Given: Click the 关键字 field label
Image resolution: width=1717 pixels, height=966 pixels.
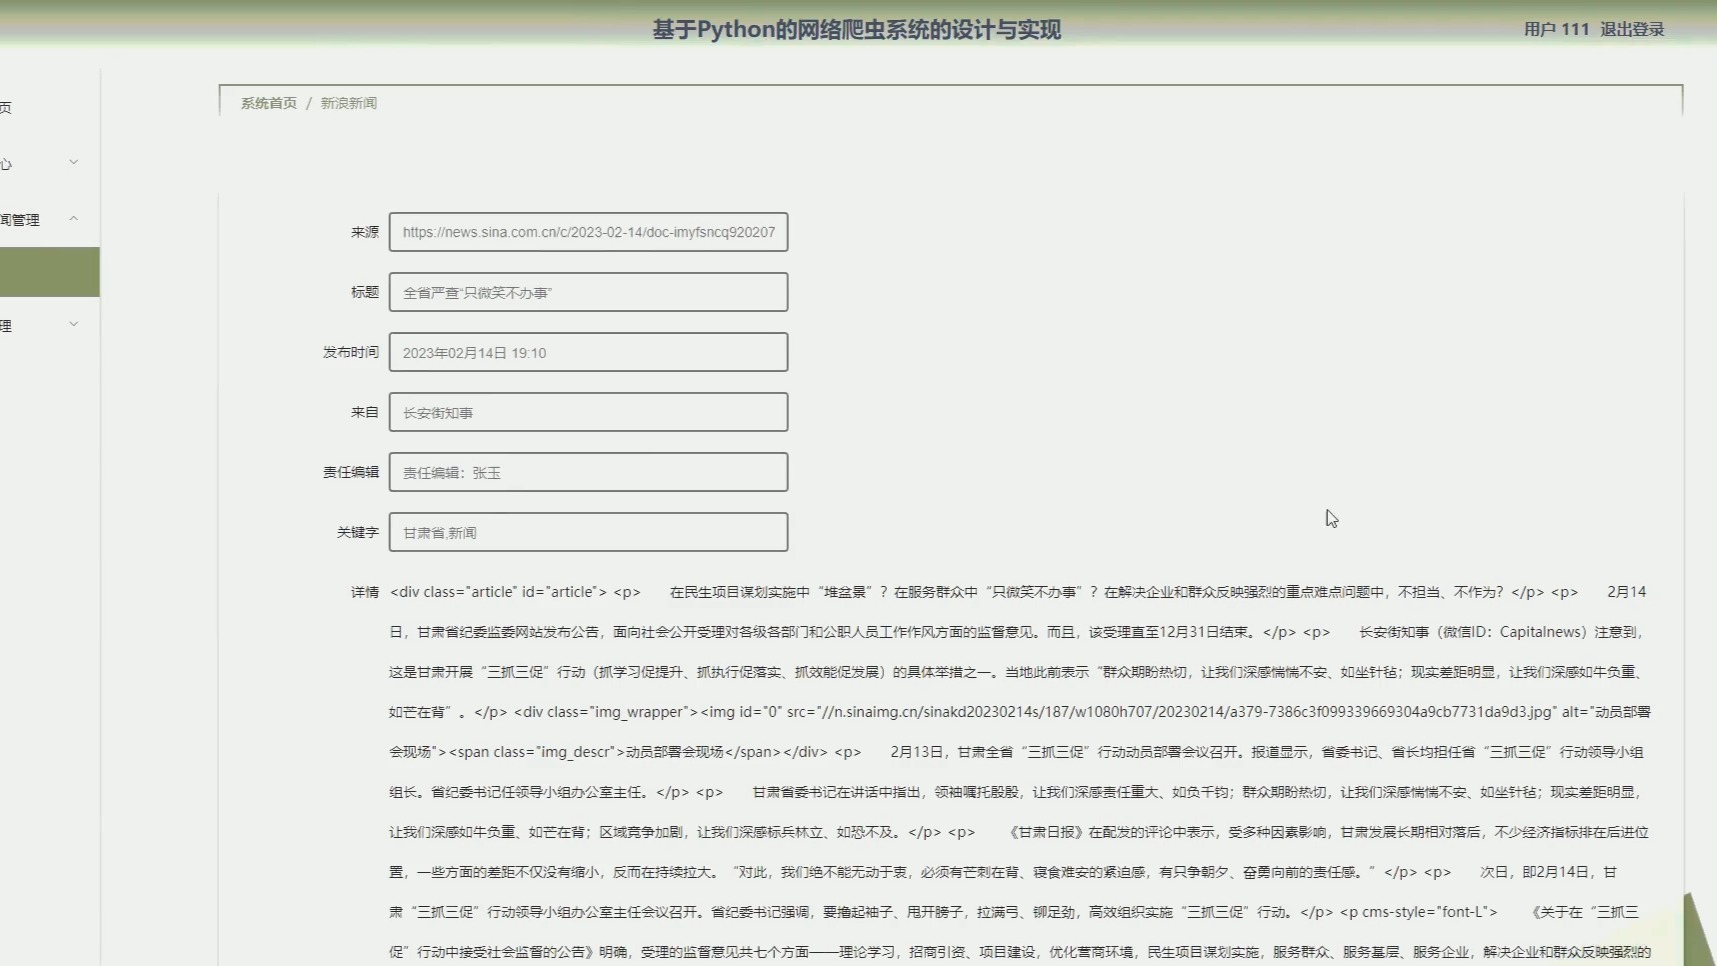Looking at the screenshot, I should [358, 532].
